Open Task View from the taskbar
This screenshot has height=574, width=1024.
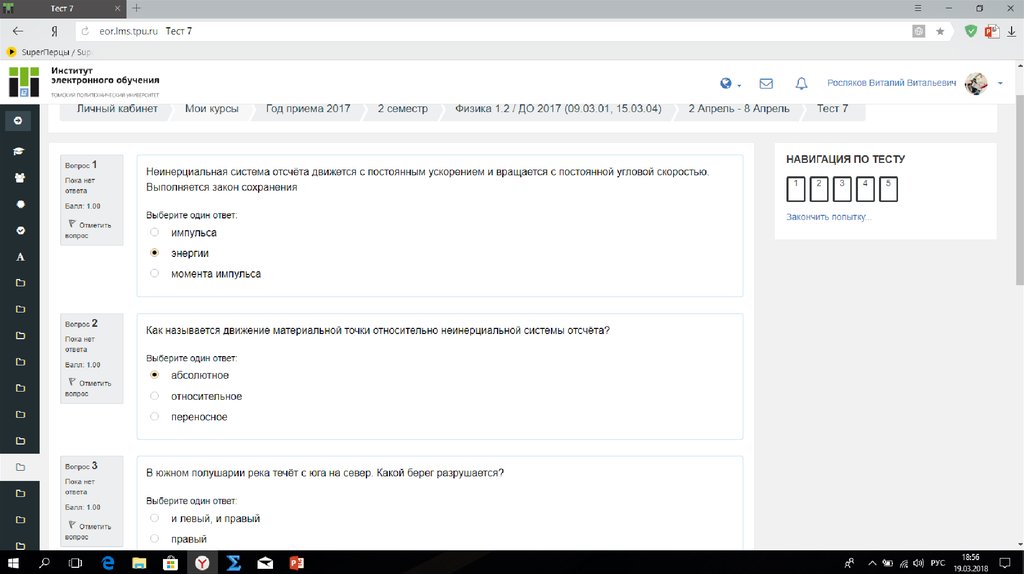pos(76,562)
